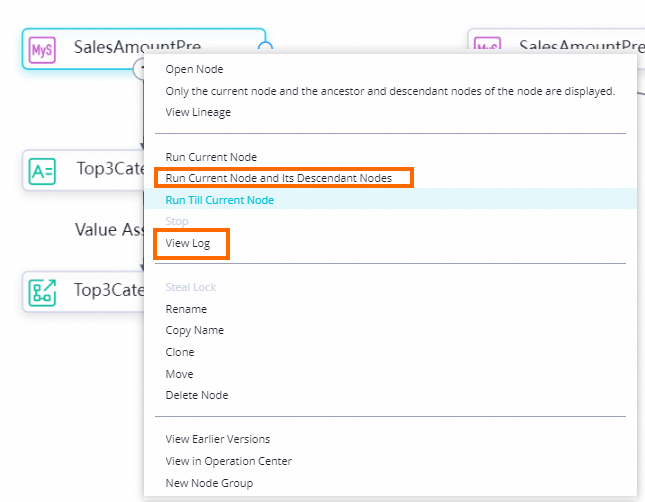Select Copy Name

pyautogui.click(x=195, y=330)
